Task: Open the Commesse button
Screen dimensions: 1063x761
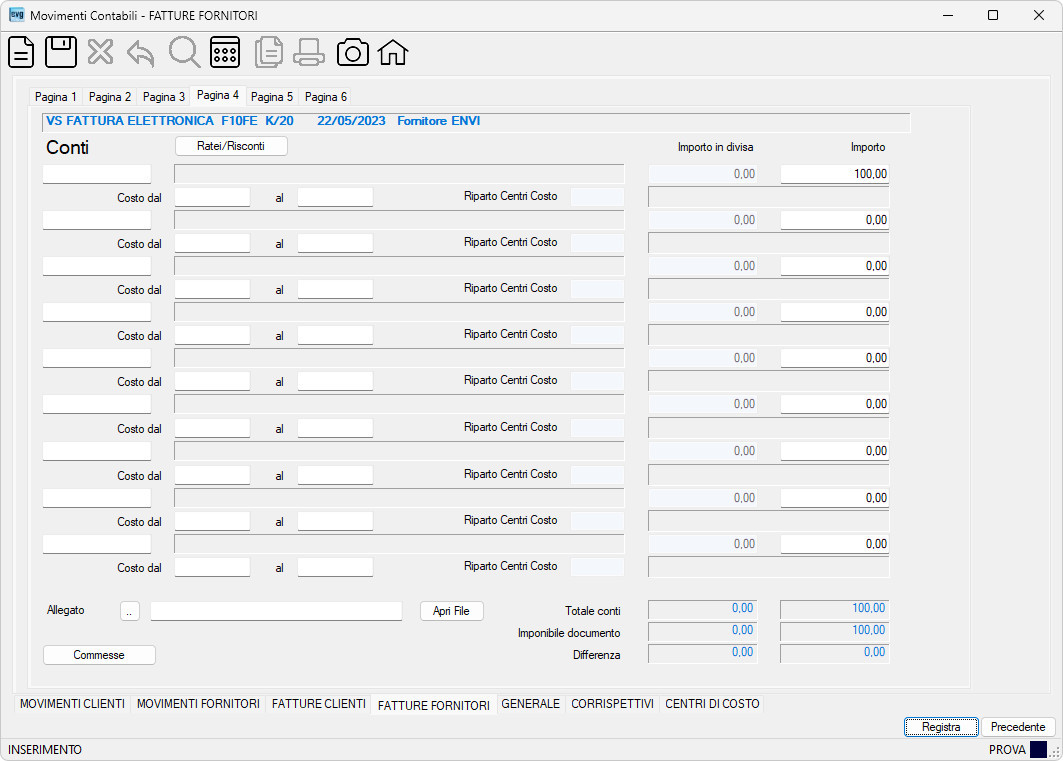Action: coord(99,655)
